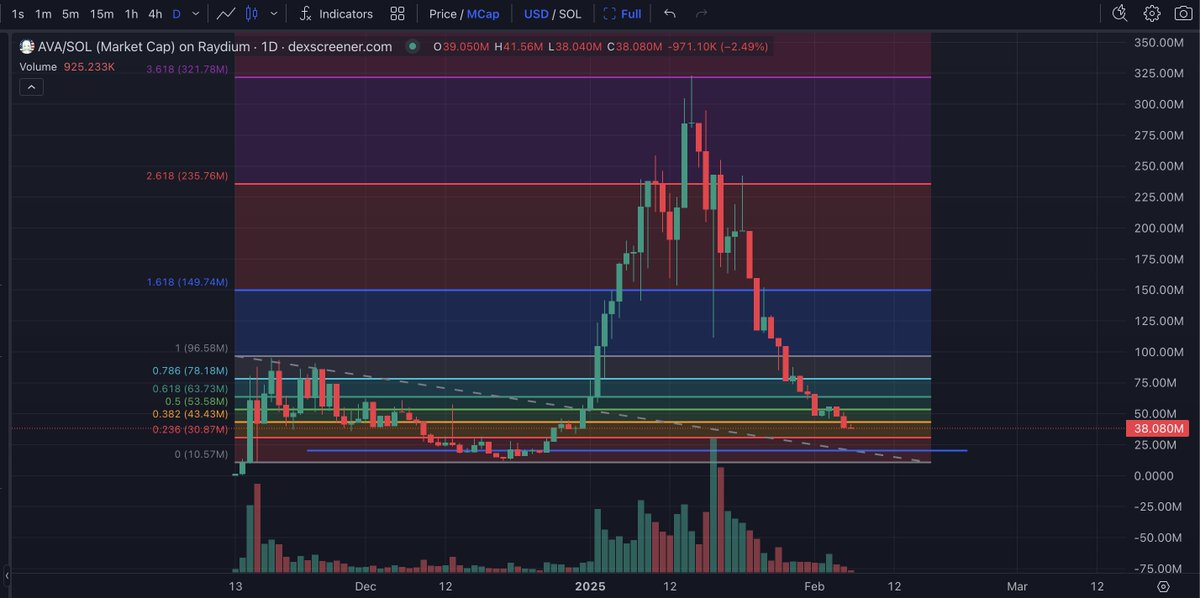Select the D daily timeframe
This screenshot has height=598, width=1200.
click(177, 14)
